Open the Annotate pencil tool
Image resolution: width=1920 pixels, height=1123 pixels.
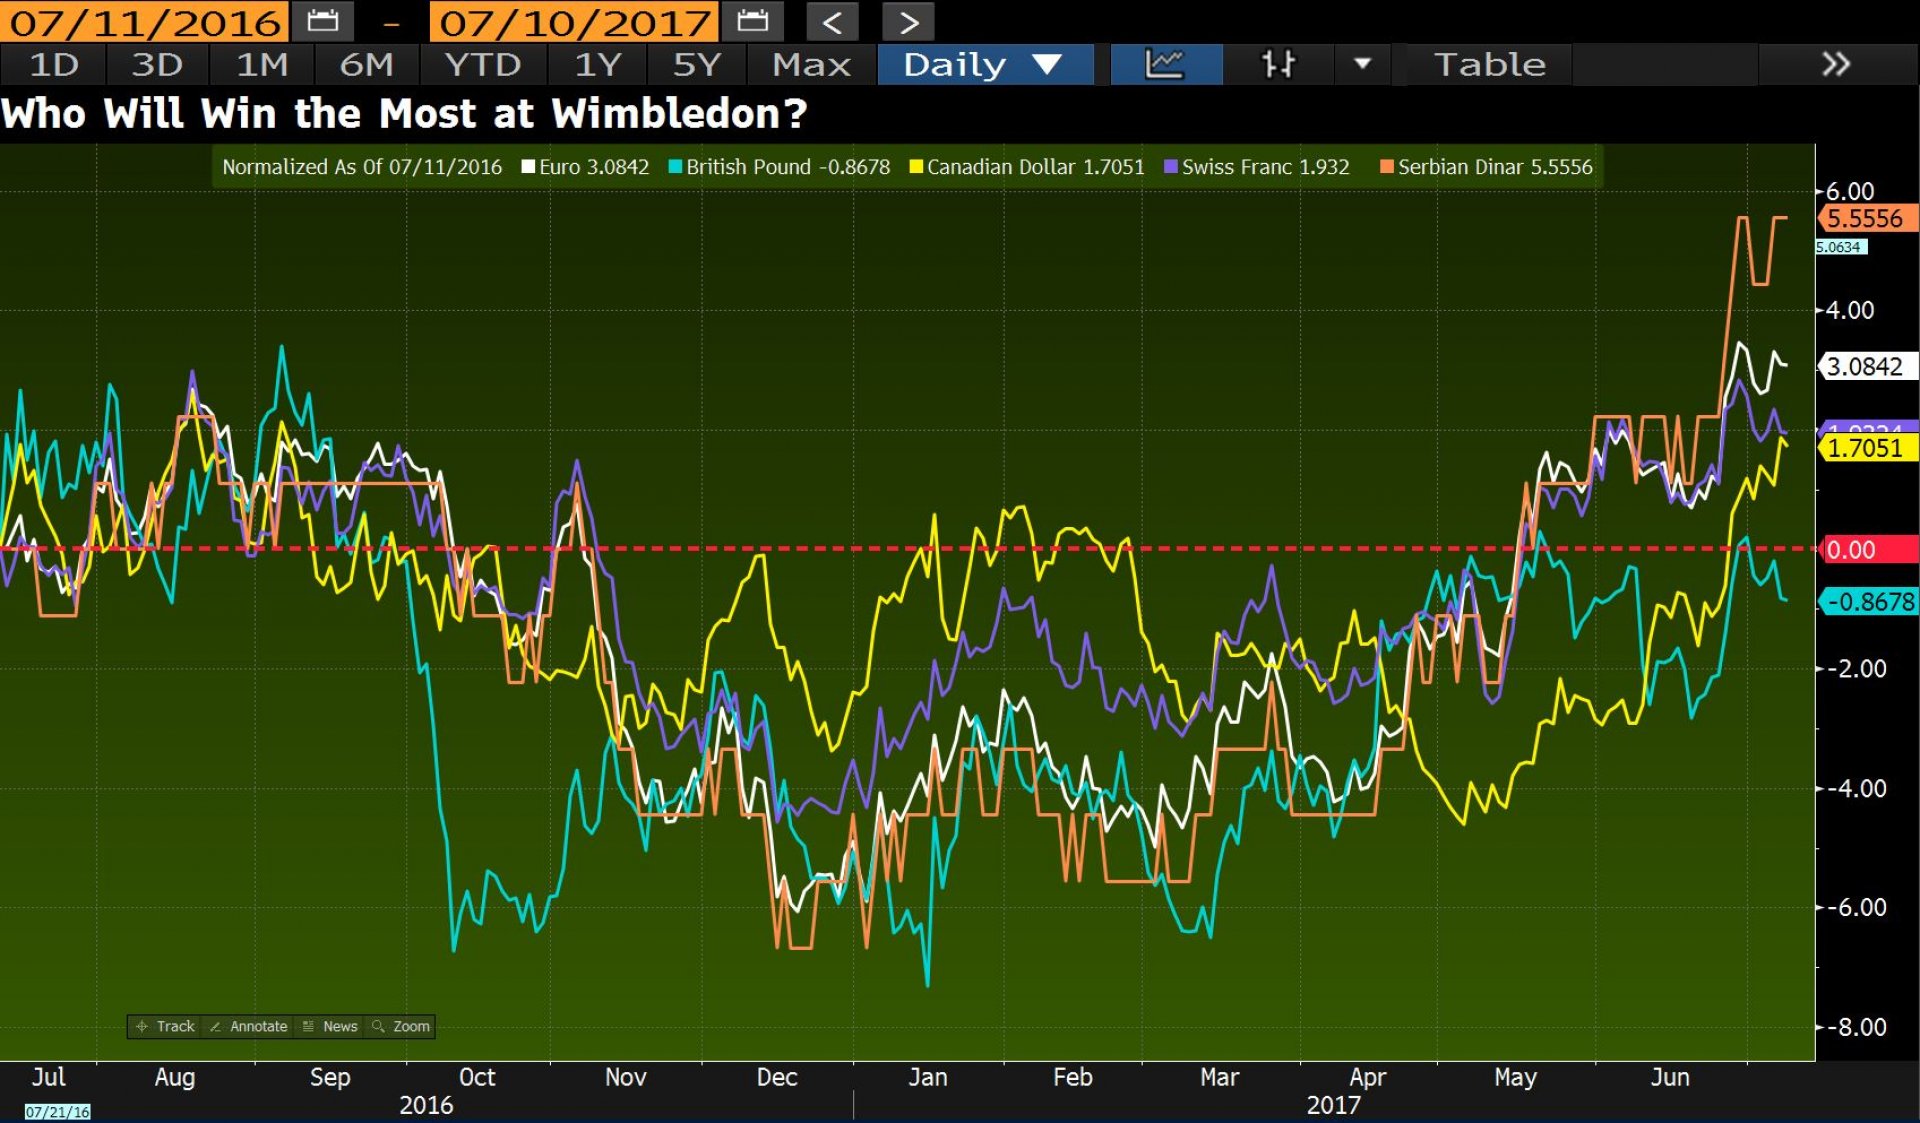click(249, 1026)
